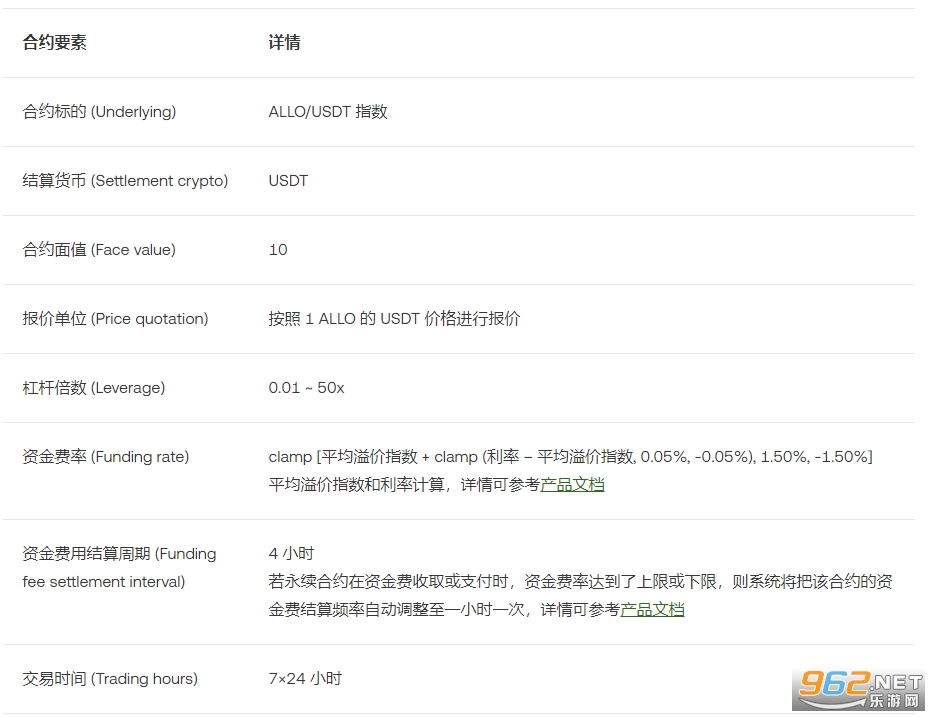Viewport: 931px width, 717px height.
Task: Click the face value of 10
Action: [277, 250]
